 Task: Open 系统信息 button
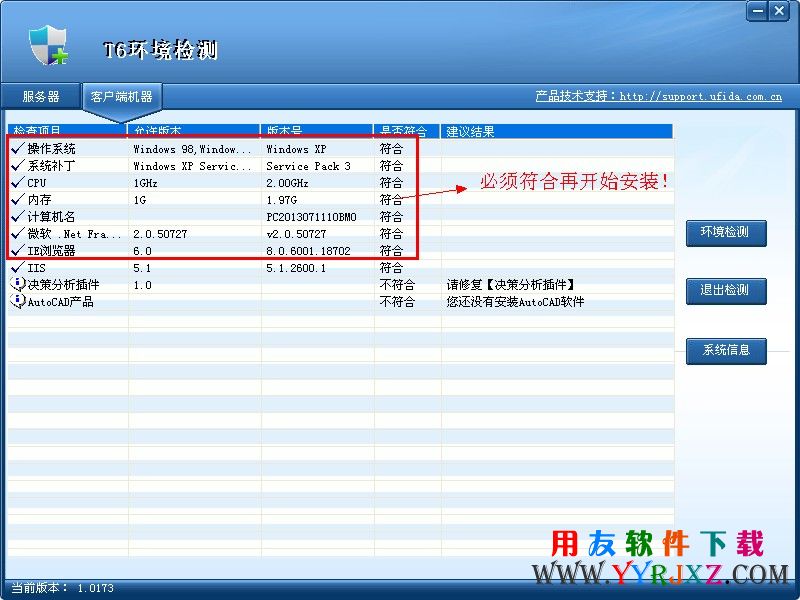(726, 351)
